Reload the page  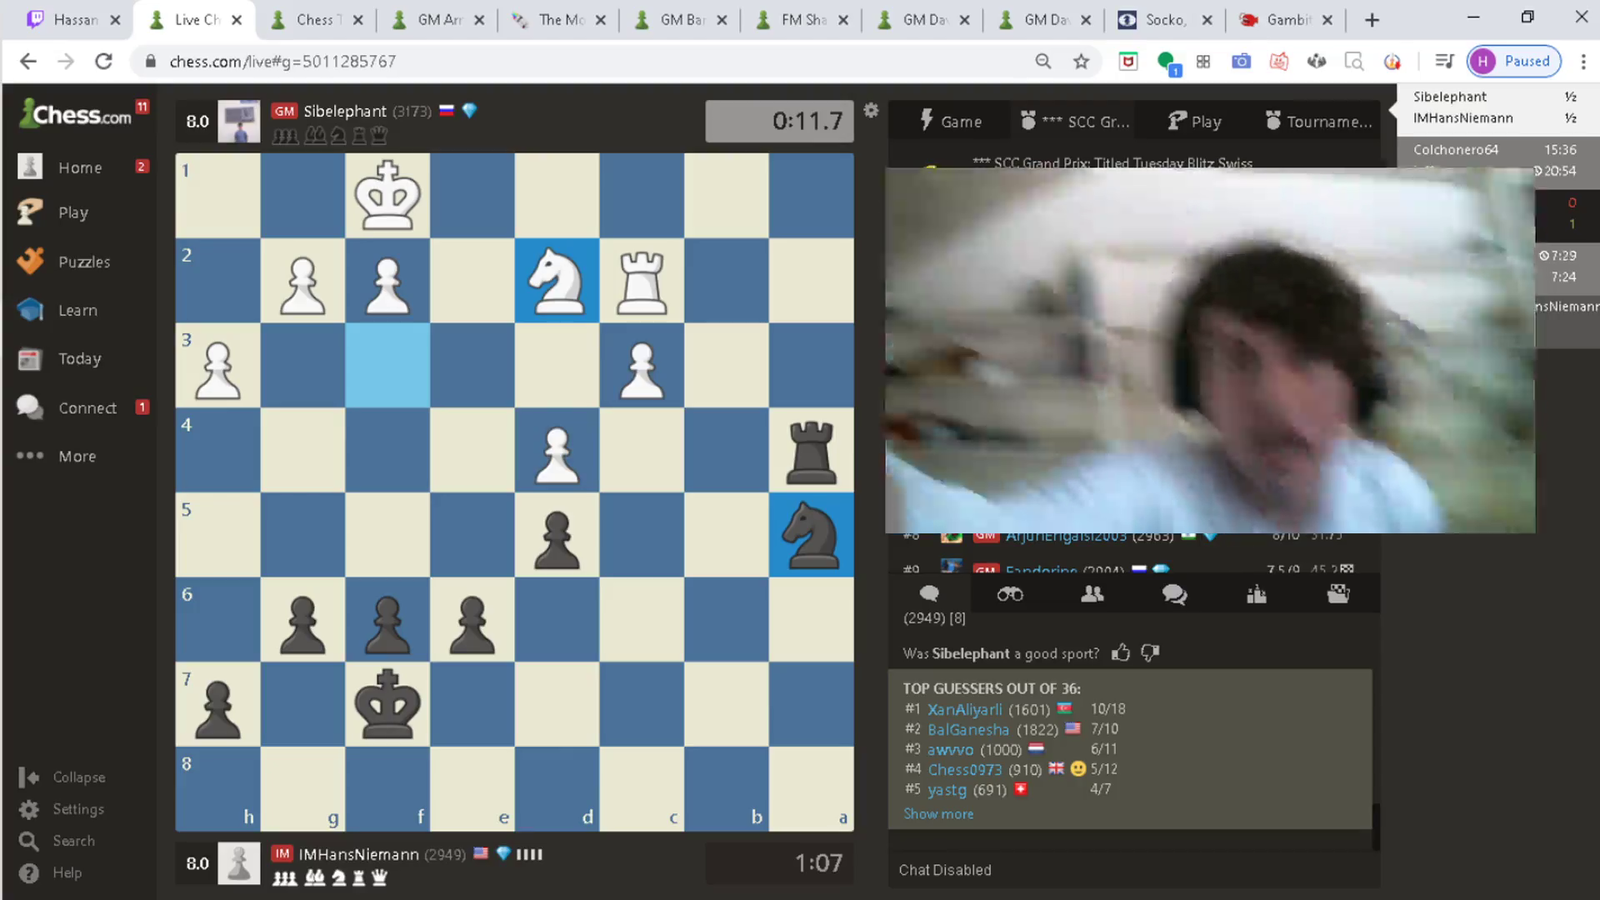[x=103, y=61]
